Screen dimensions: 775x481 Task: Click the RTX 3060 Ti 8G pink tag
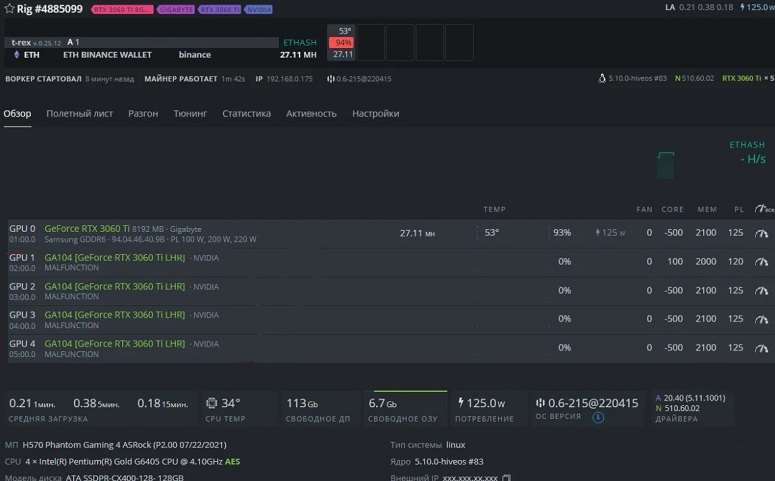(122, 9)
